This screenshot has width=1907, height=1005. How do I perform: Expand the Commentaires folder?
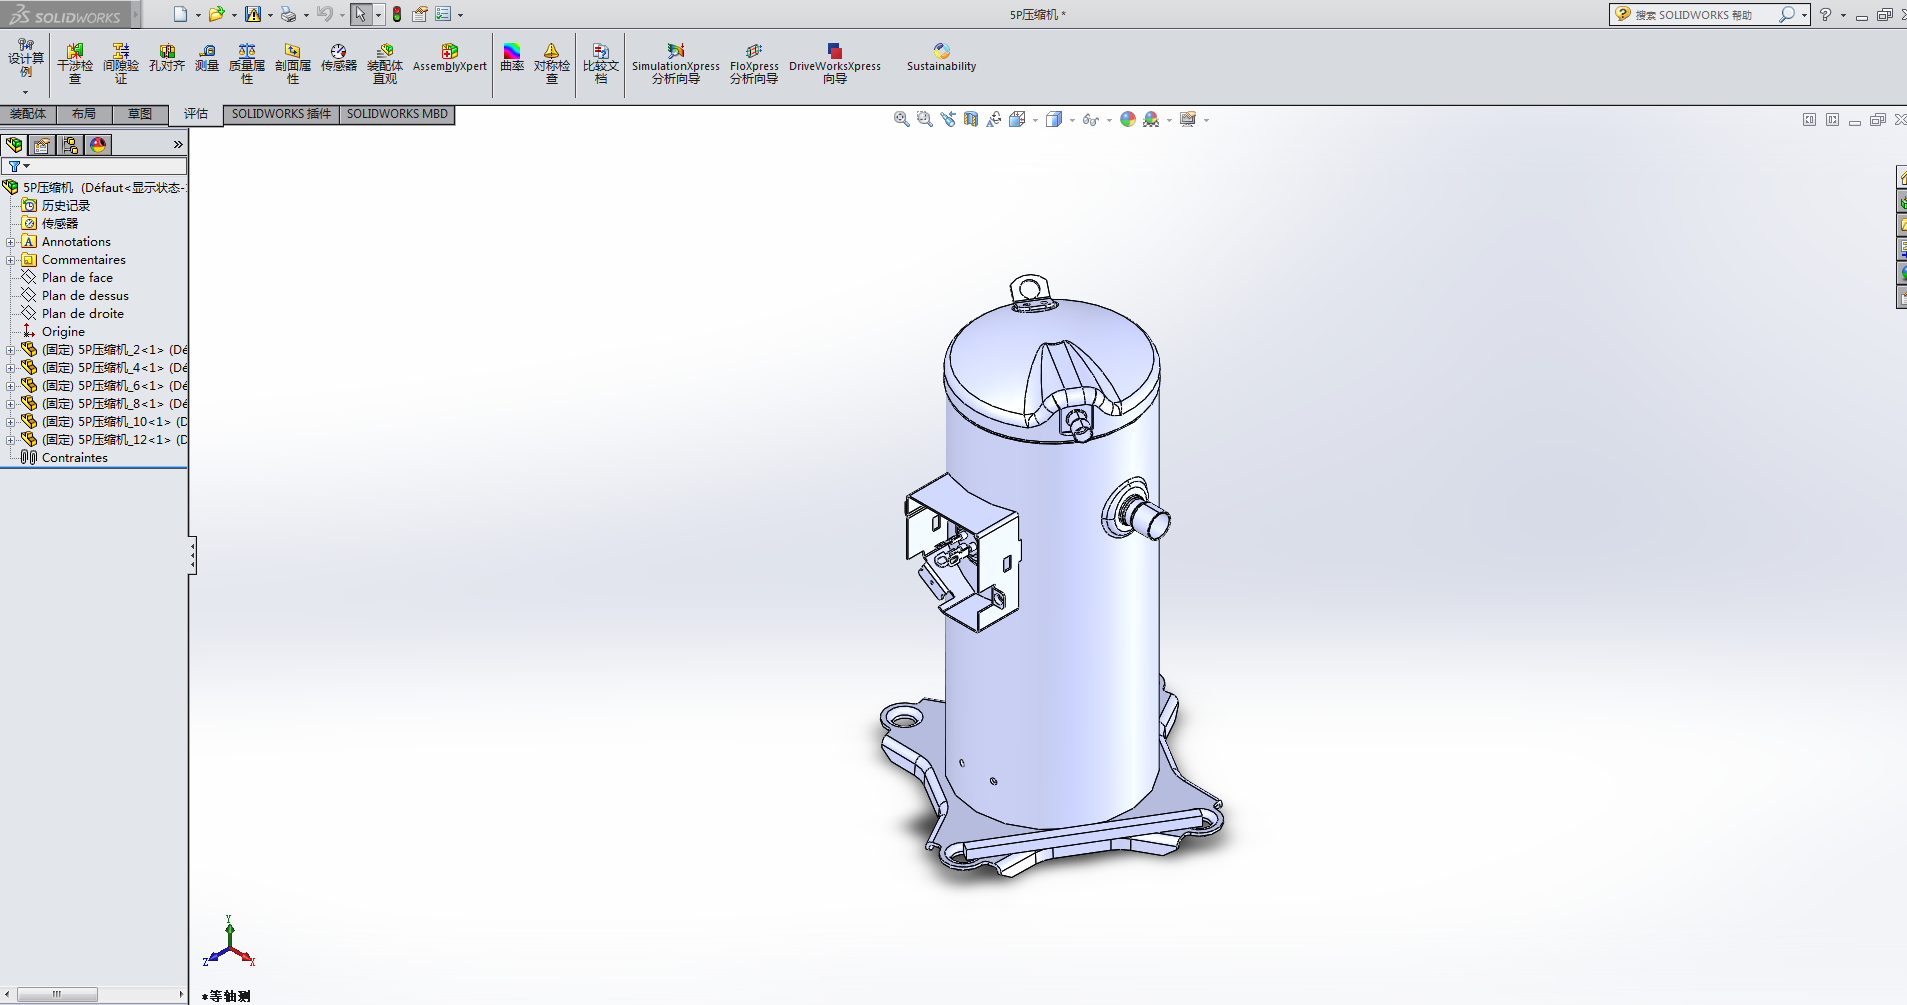point(11,260)
